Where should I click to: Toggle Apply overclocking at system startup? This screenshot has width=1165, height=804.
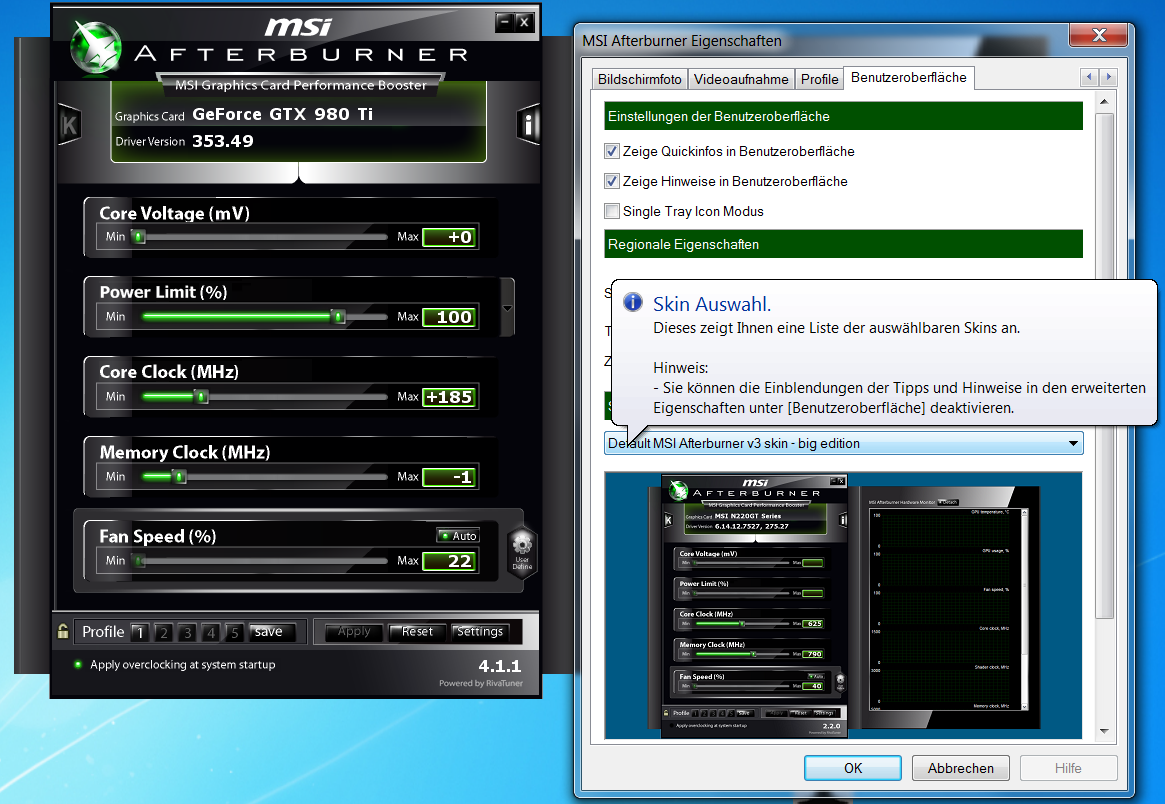[x=78, y=664]
